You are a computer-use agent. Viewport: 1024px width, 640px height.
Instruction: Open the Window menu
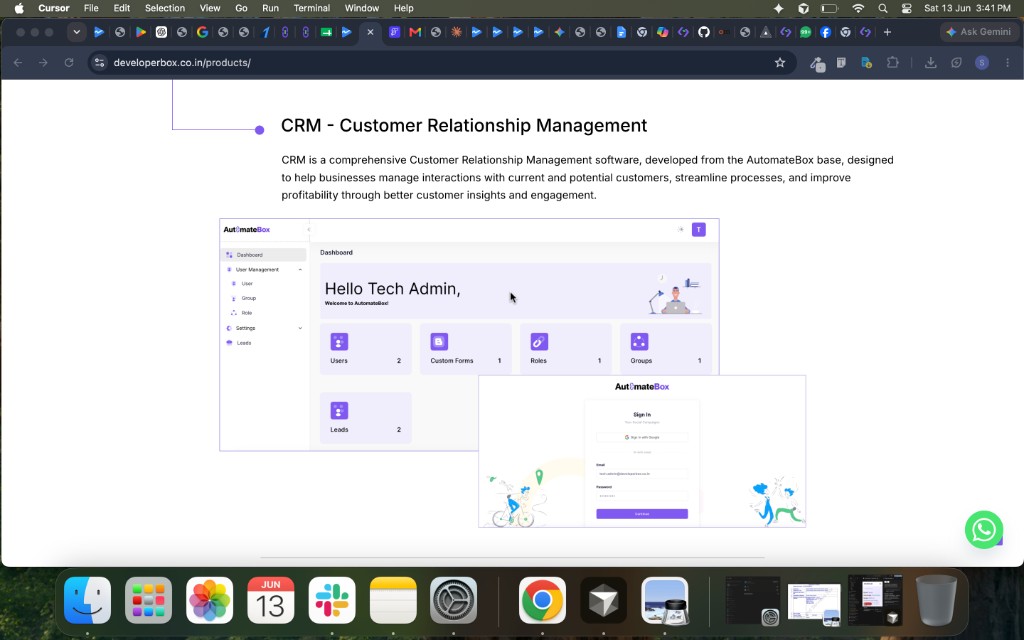362,8
